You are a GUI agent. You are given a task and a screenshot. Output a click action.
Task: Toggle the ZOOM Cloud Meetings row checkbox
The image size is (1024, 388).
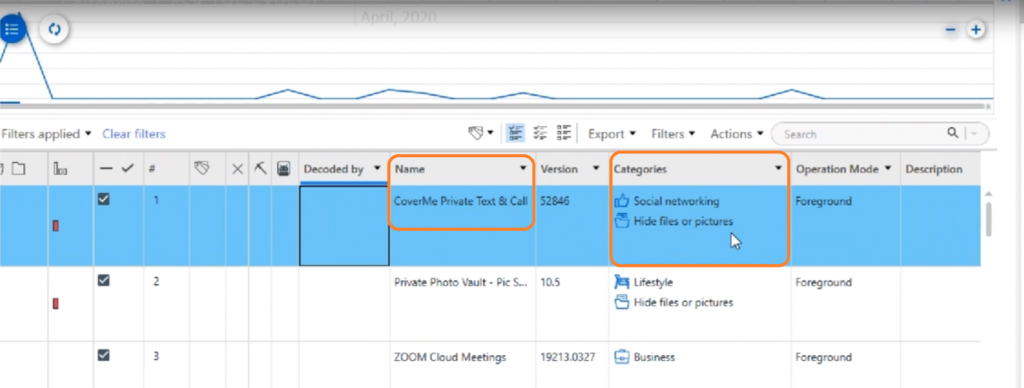coord(103,355)
